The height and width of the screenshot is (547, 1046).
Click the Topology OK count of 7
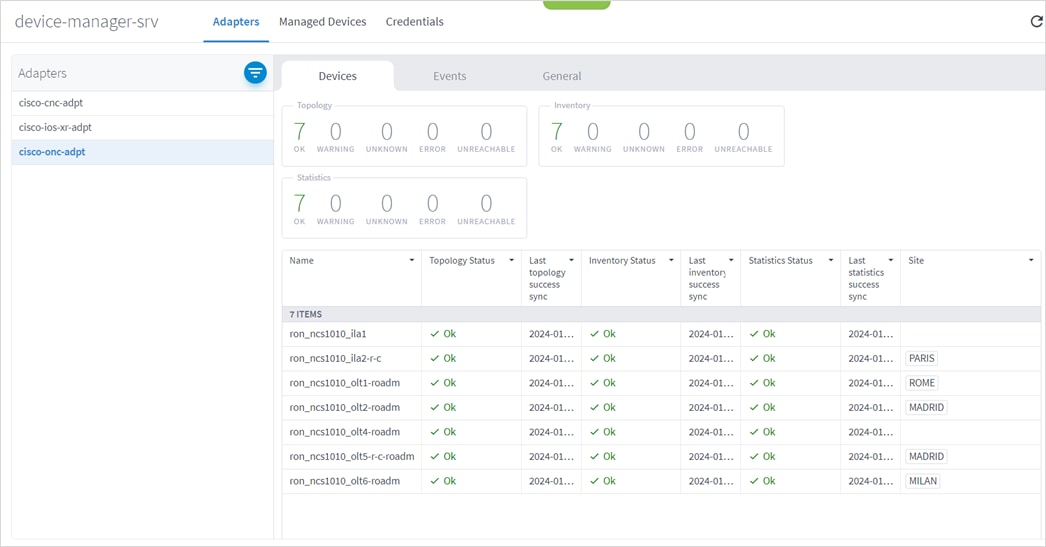(x=299, y=132)
